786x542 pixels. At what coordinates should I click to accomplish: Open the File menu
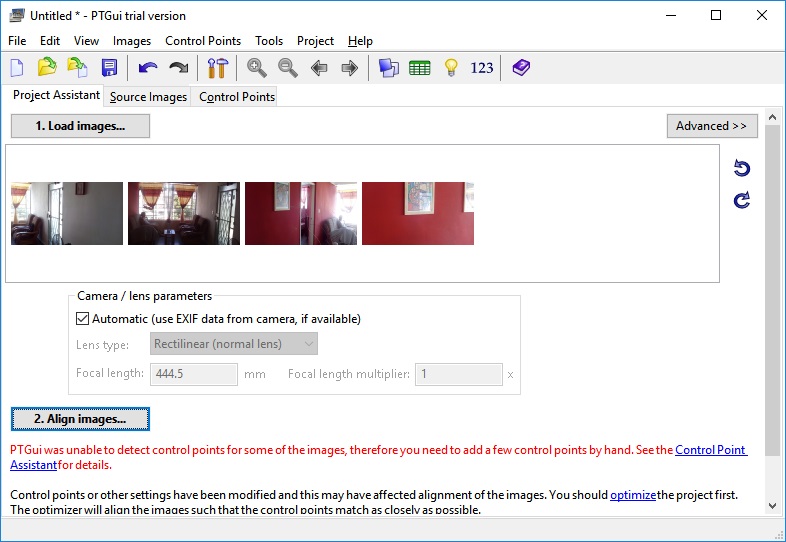17,41
